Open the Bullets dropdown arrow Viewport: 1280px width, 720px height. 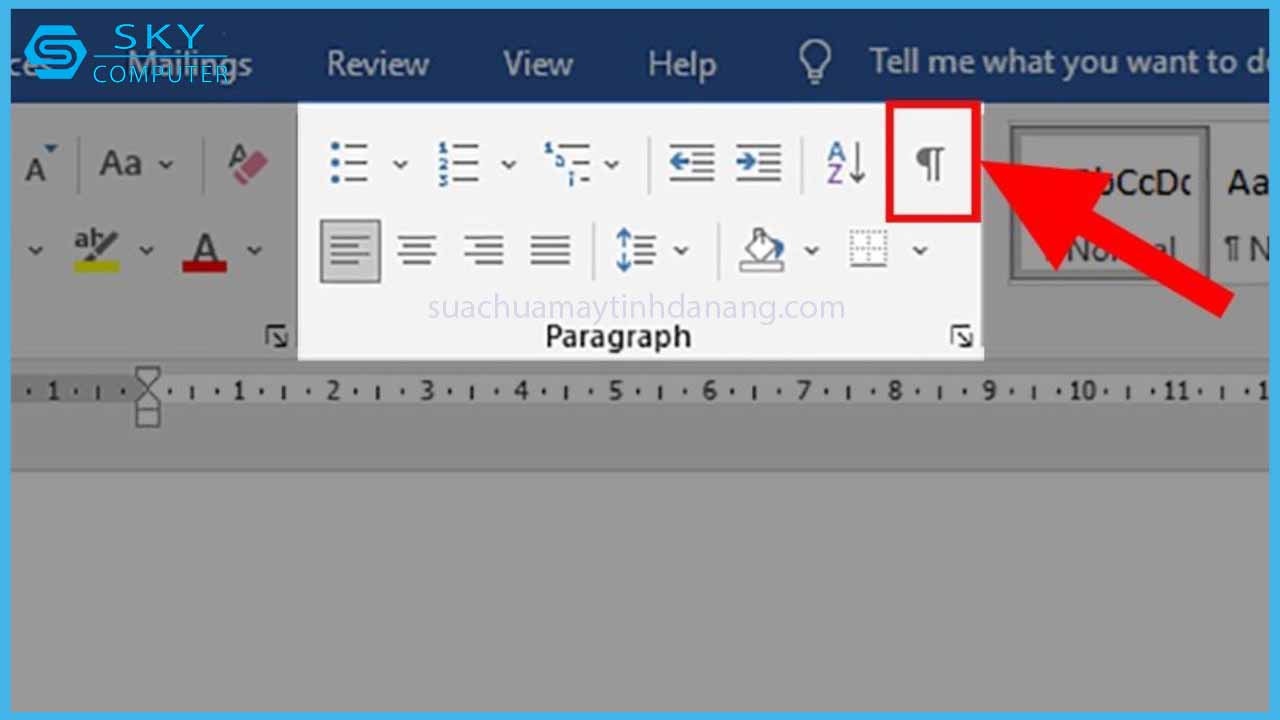(x=400, y=164)
